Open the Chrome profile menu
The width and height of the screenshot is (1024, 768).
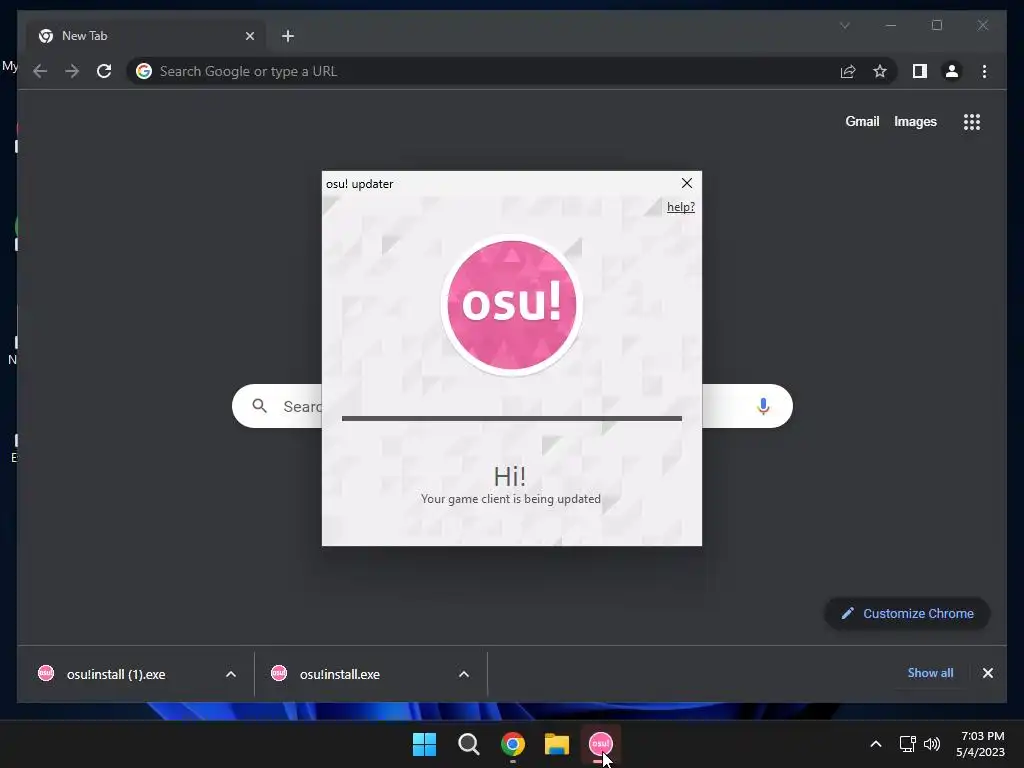(x=952, y=71)
